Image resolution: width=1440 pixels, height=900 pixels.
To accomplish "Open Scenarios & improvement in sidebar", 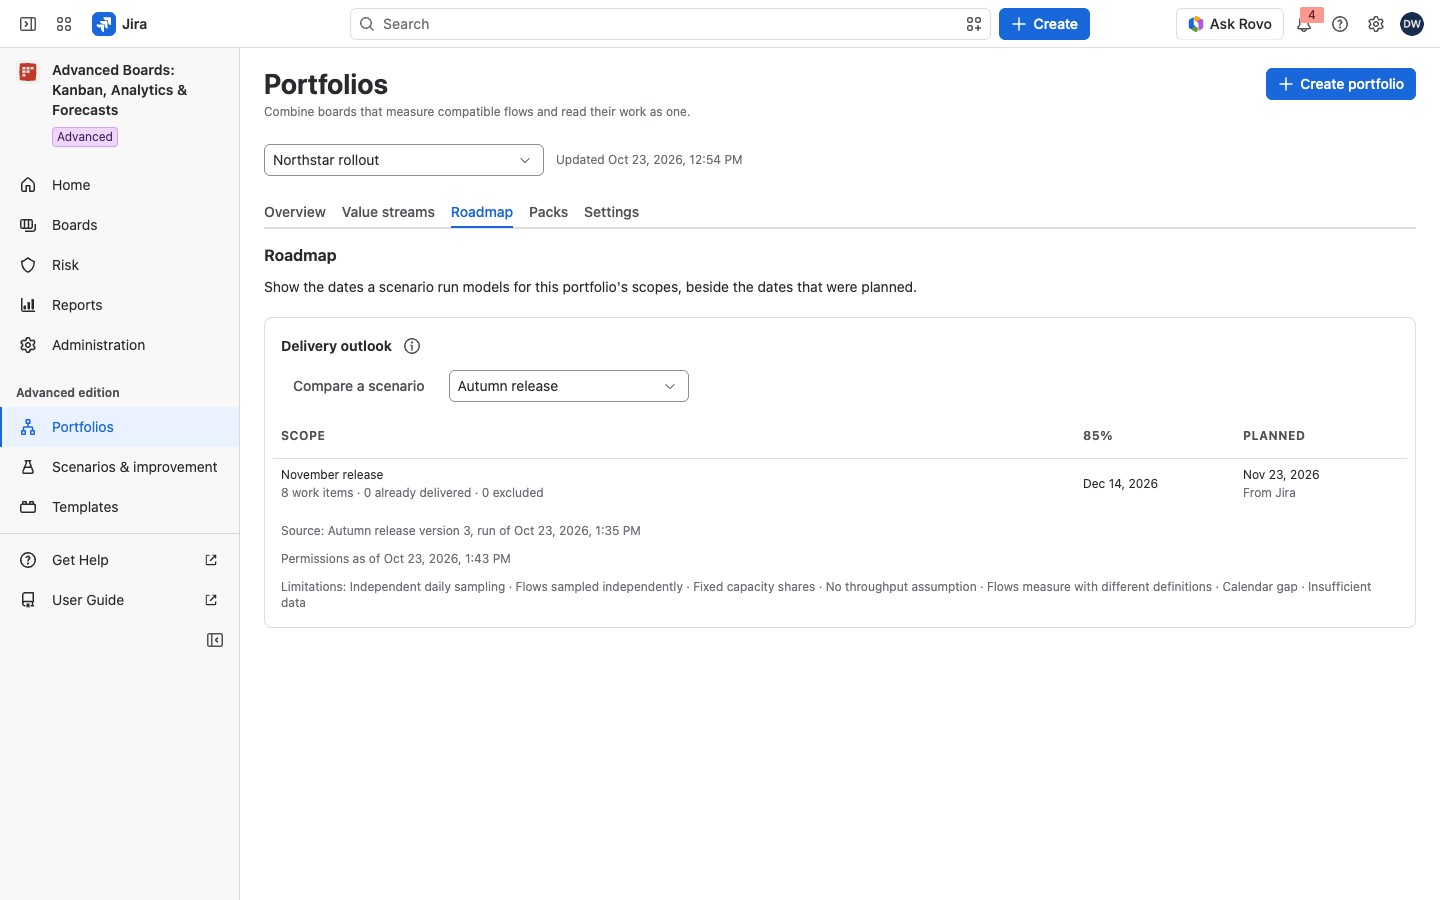I will 120,467.
